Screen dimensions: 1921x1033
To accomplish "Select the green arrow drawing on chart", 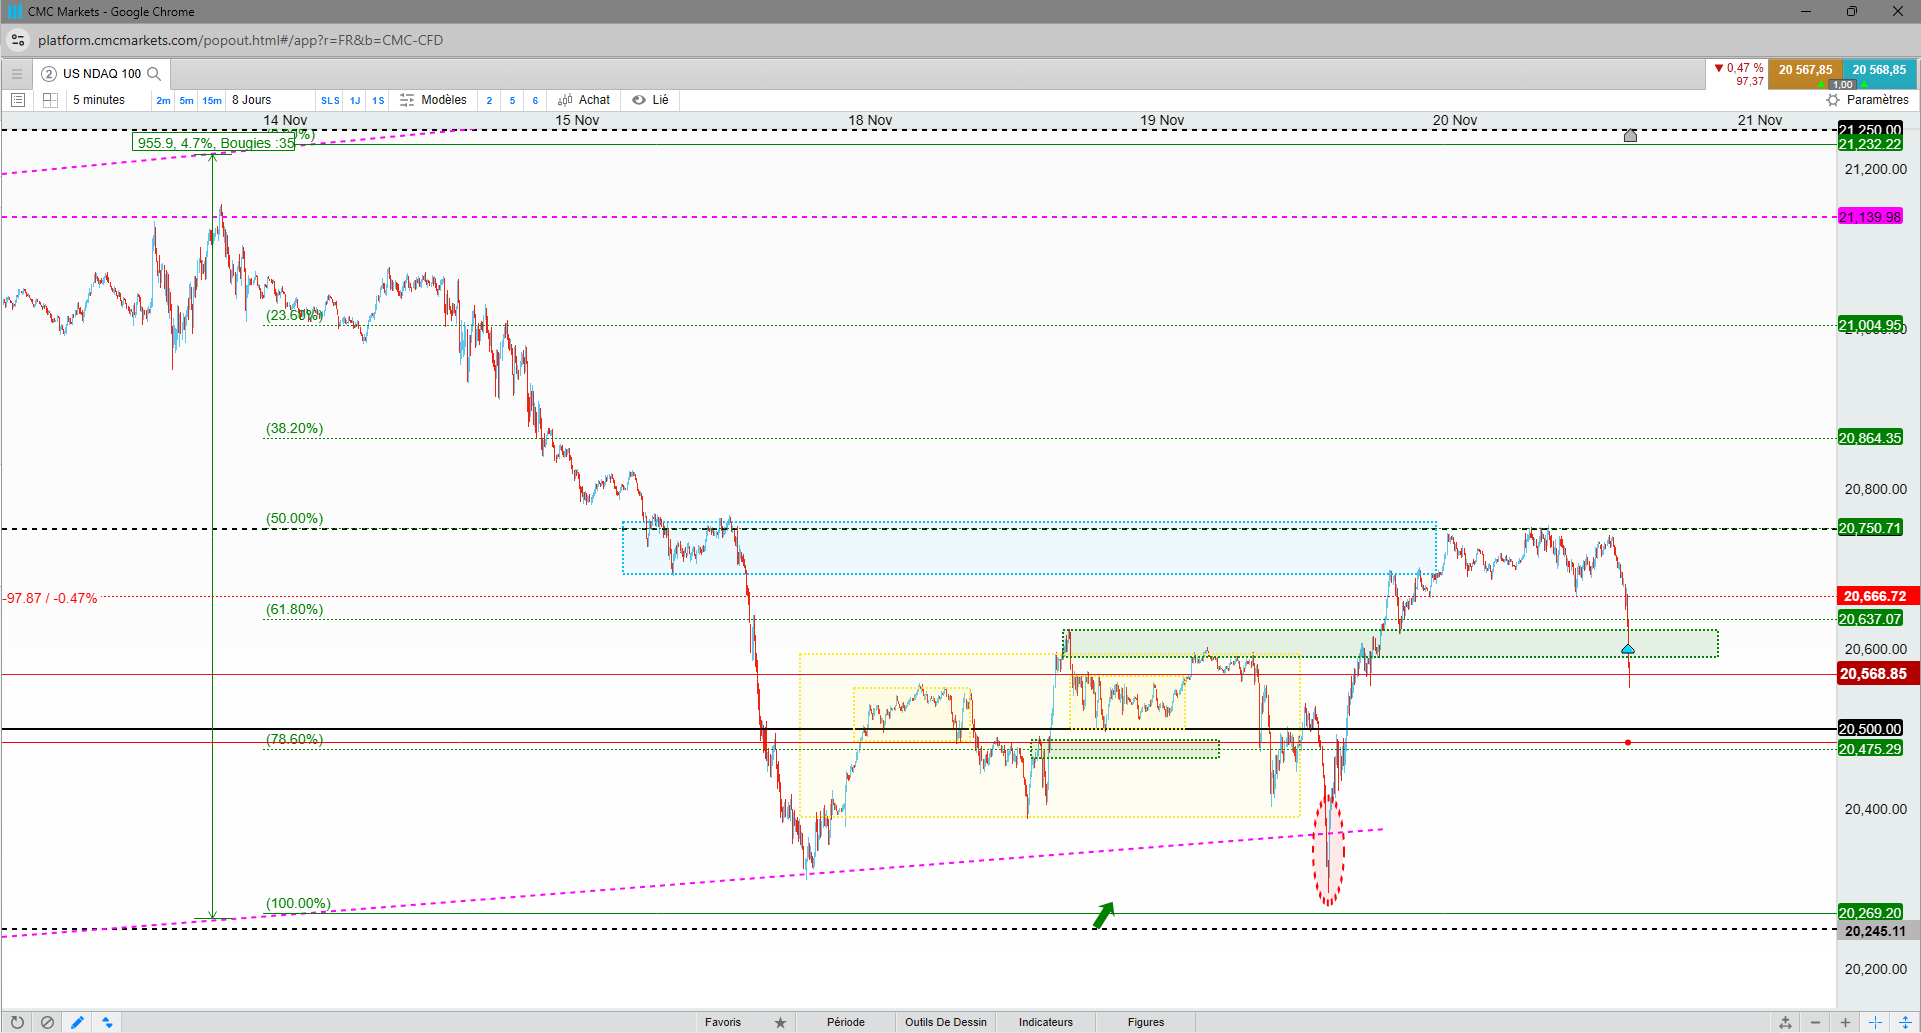I will pyautogui.click(x=1104, y=914).
